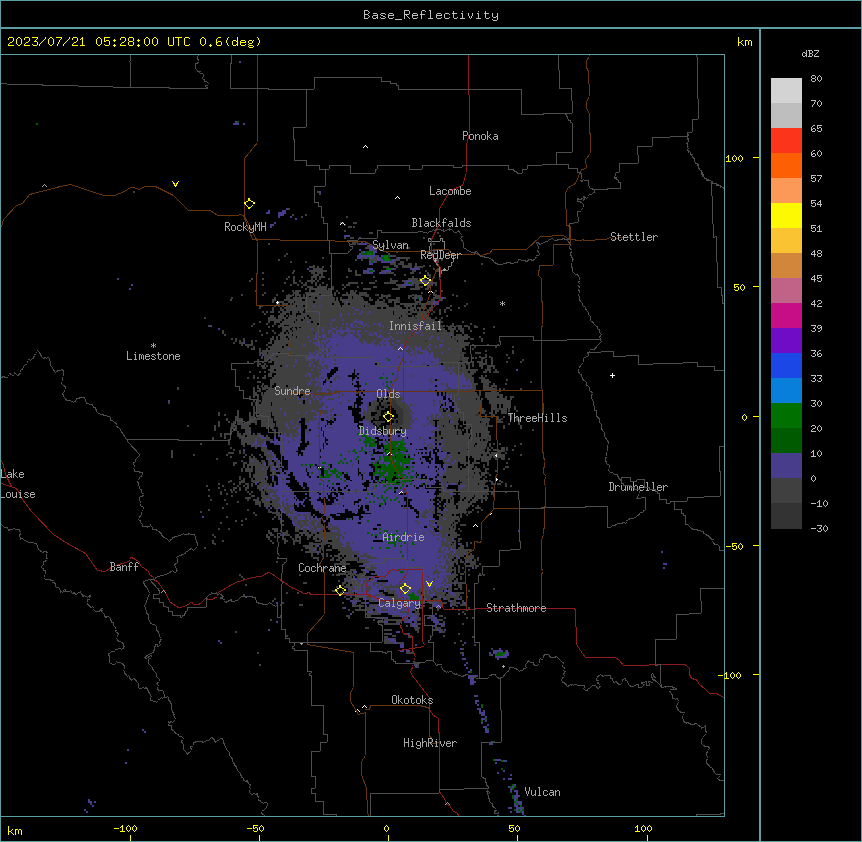Click the dark orange 57-60 dBZ legend swatch
The image size is (862, 842).
(786, 165)
